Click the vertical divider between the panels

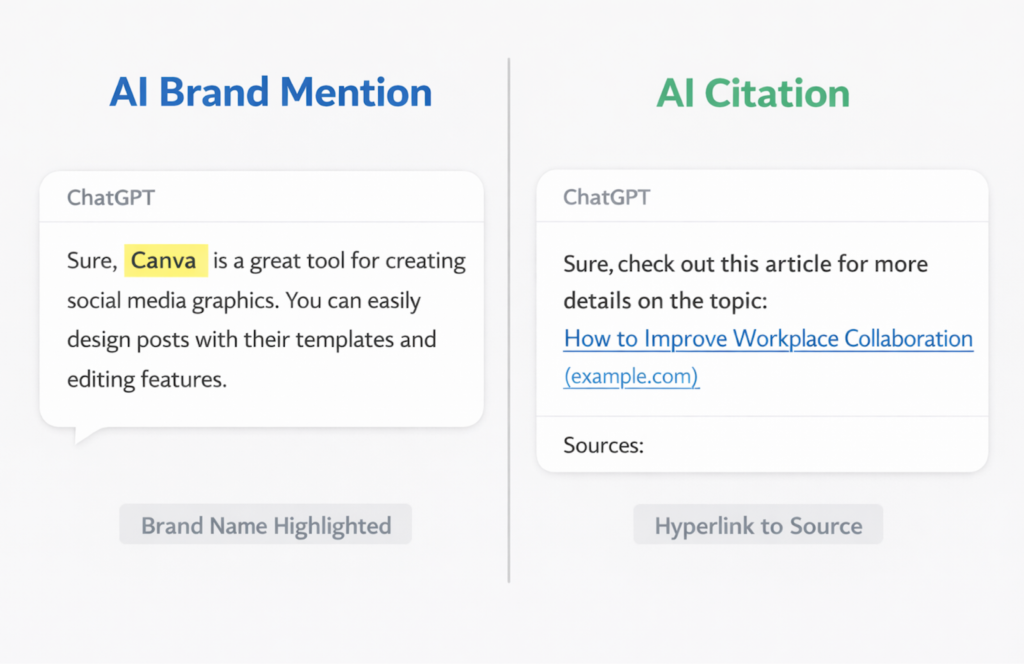point(509,320)
